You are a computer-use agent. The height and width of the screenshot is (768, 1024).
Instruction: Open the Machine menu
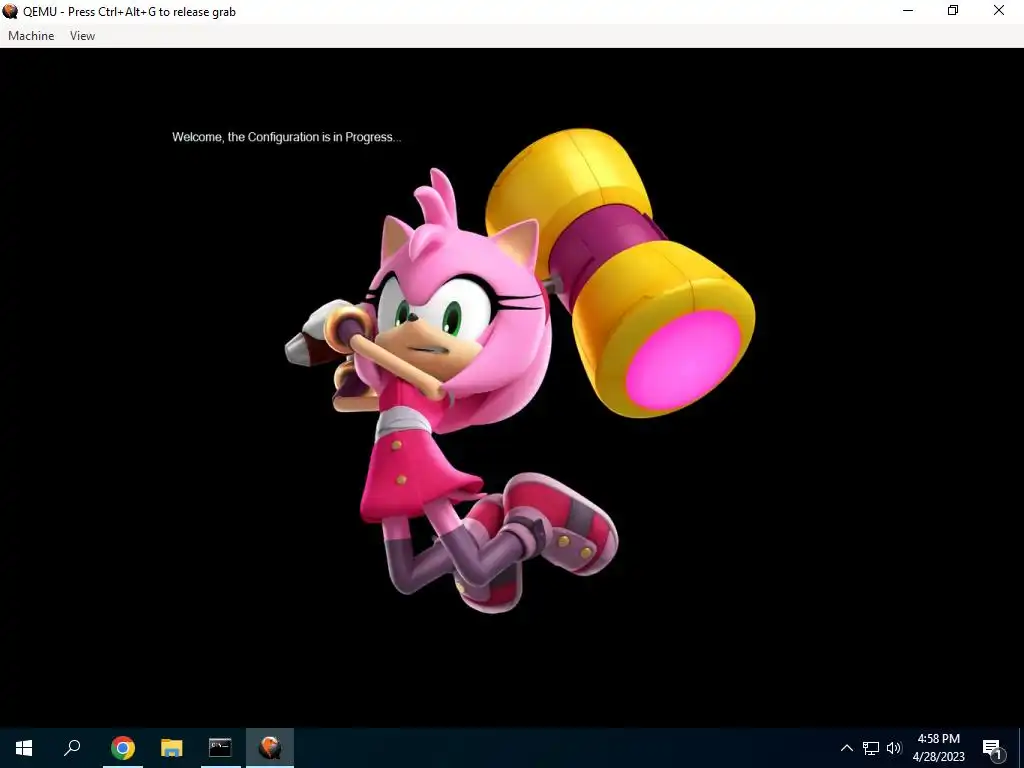pyautogui.click(x=31, y=36)
